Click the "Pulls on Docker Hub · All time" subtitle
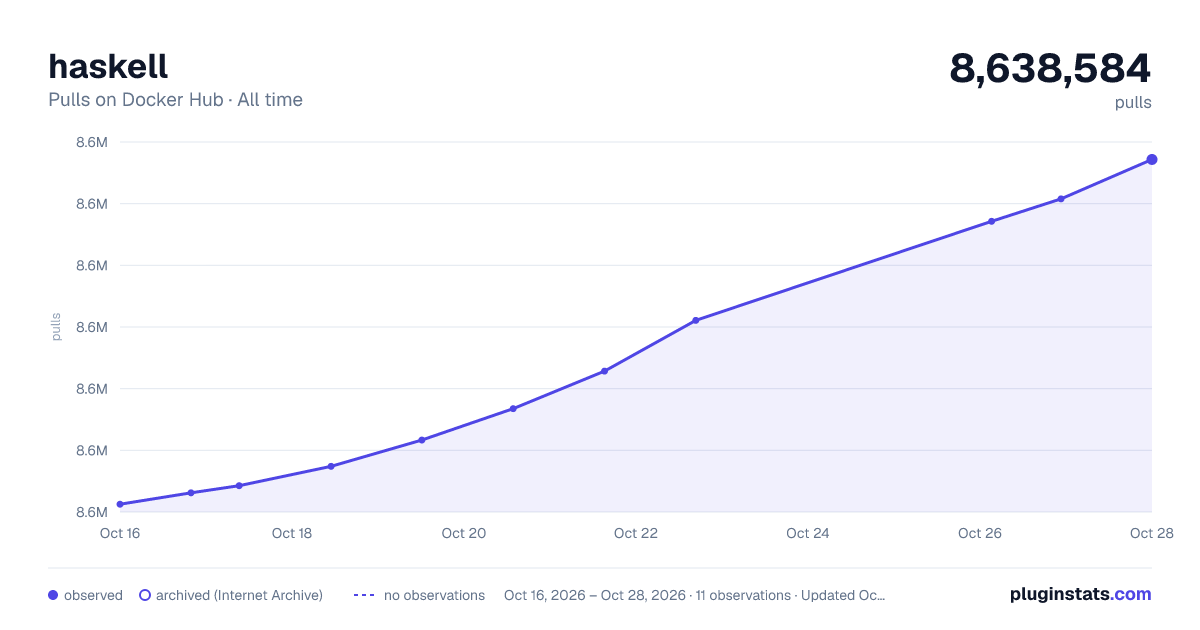The height and width of the screenshot is (630, 1200). 175,100
